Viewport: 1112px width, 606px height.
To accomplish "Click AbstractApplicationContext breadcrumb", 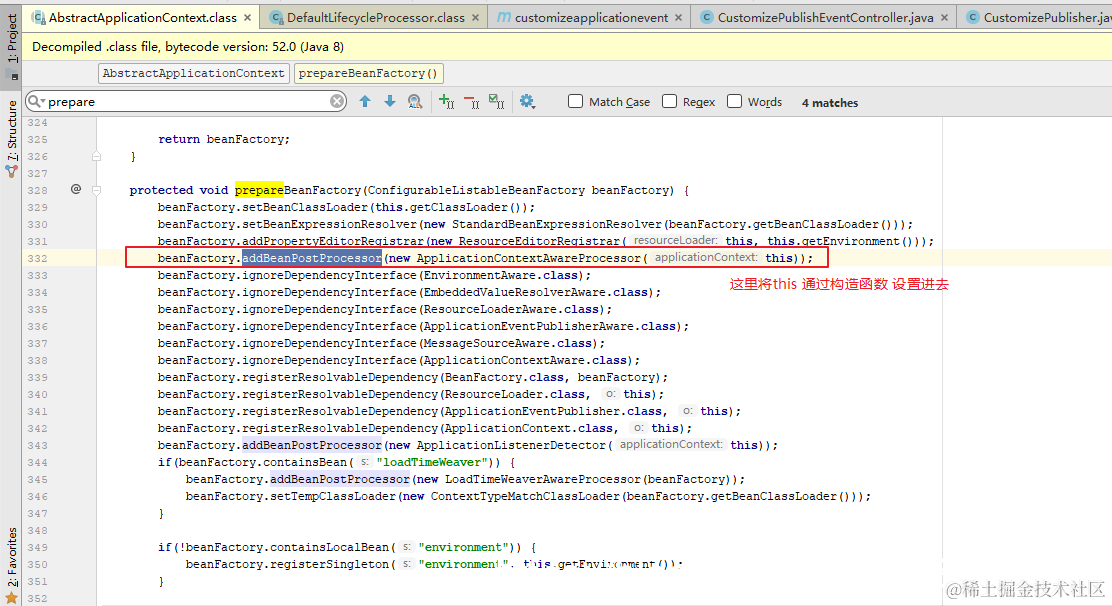I will click(x=194, y=73).
